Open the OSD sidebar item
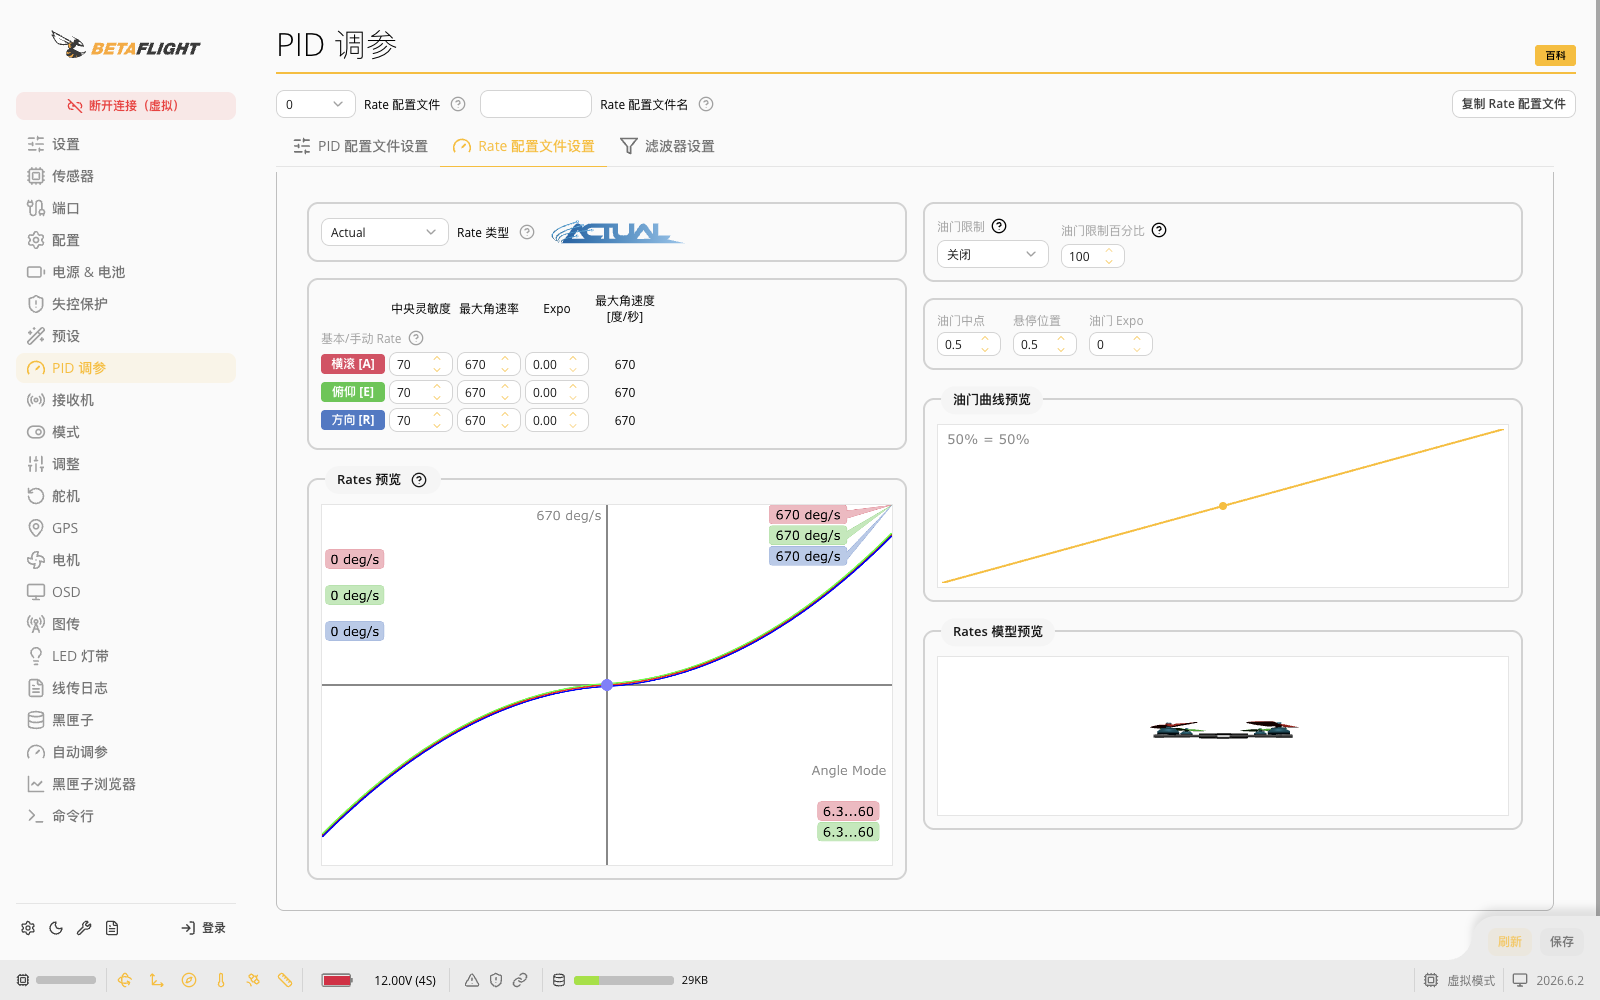 tap(126, 592)
